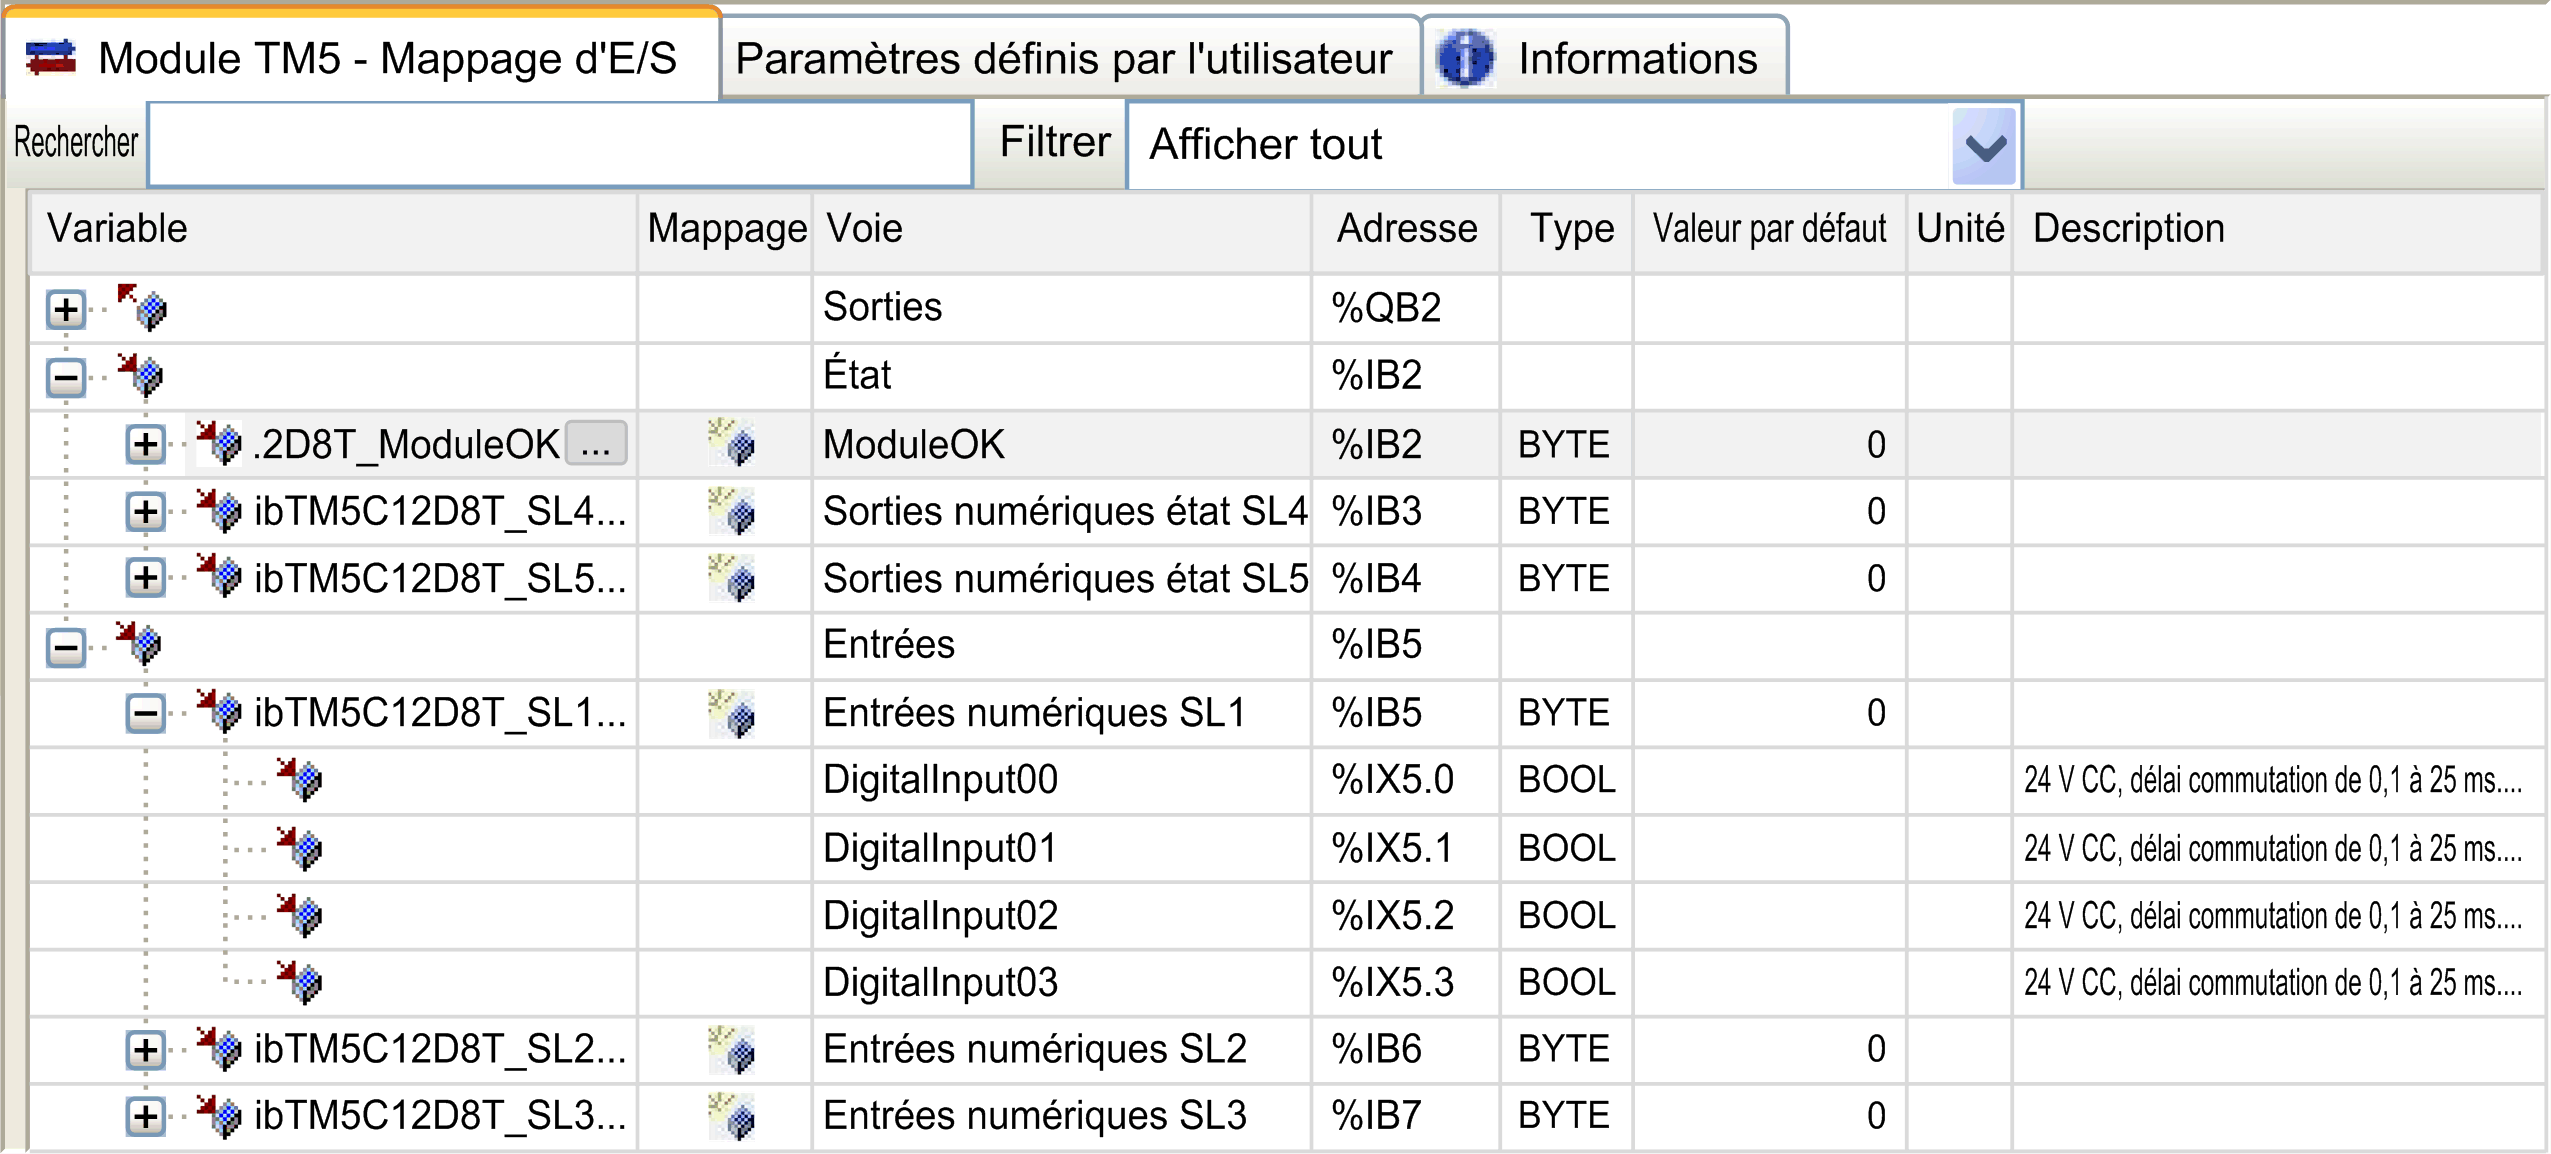
Task: Switch to Paramètres définis par l'utilisateur tab
Action: pos(1064,58)
